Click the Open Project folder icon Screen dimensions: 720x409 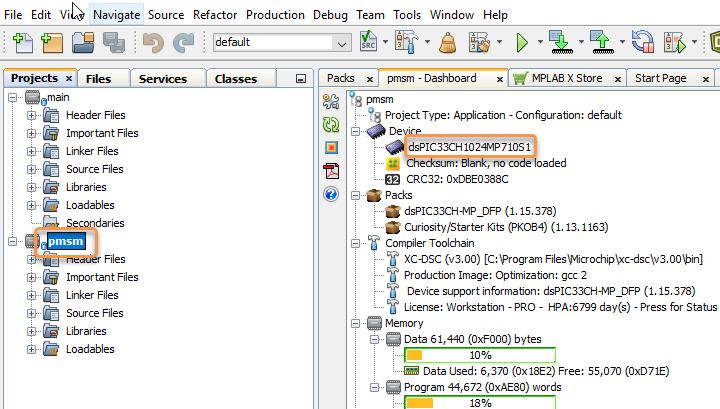click(x=83, y=43)
